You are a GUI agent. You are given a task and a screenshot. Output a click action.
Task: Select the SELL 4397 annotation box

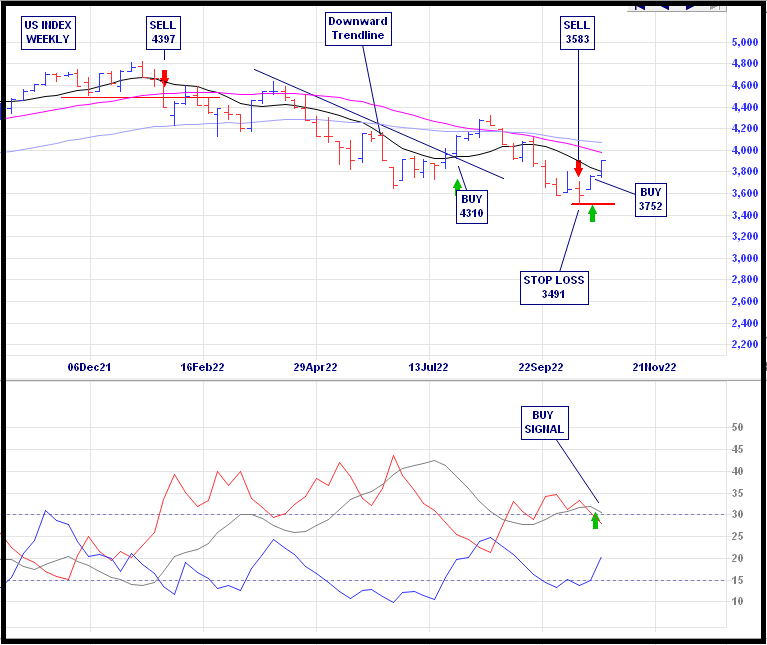163,33
